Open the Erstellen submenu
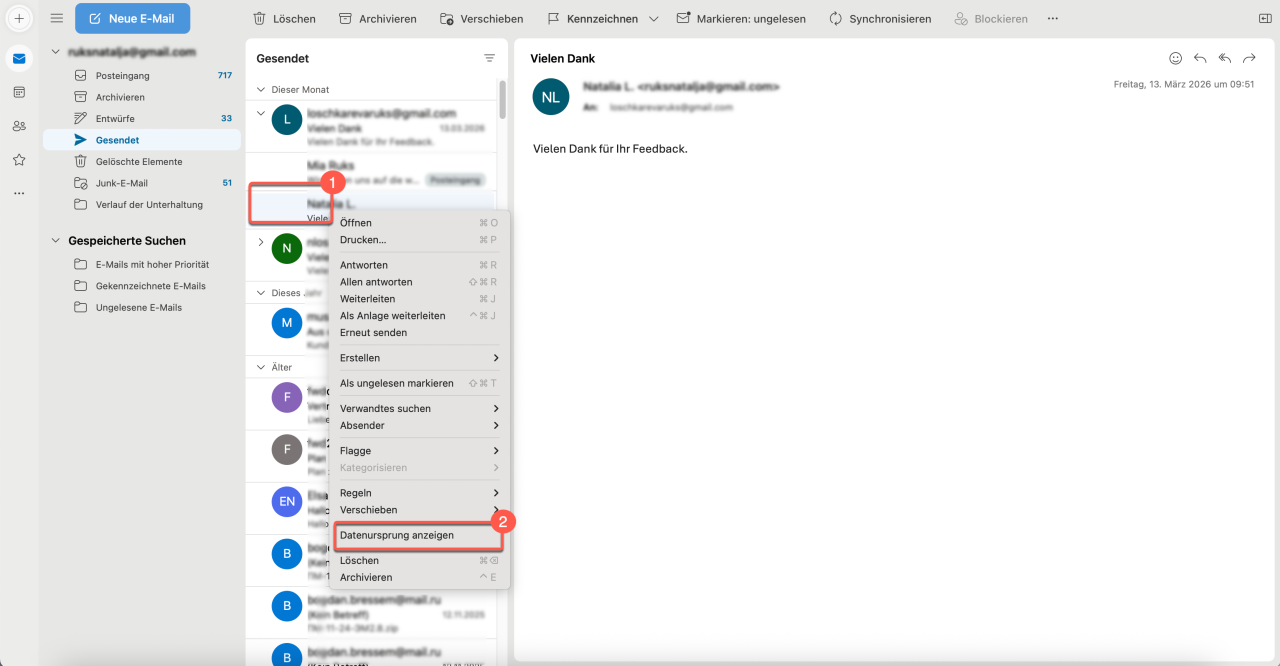 [419, 358]
